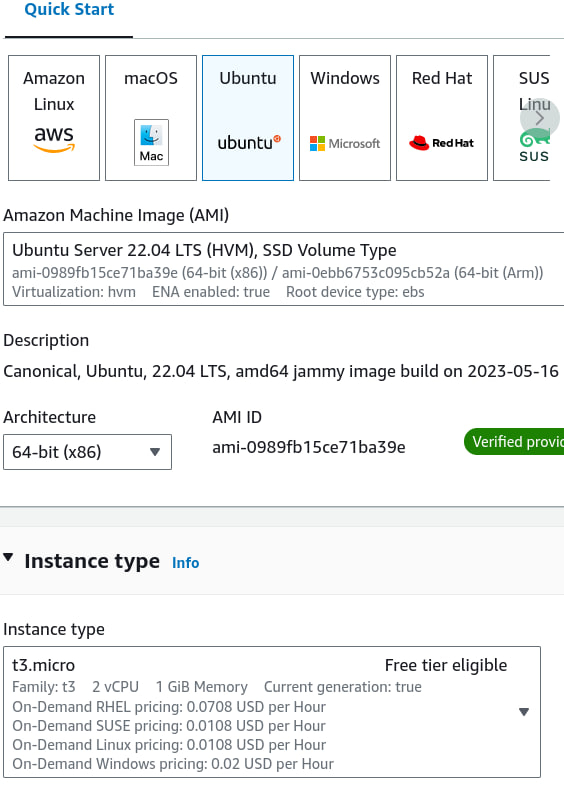This screenshot has height=785, width=564.
Task: Select the SUSE Linux chameleon tile
Action: [521, 118]
